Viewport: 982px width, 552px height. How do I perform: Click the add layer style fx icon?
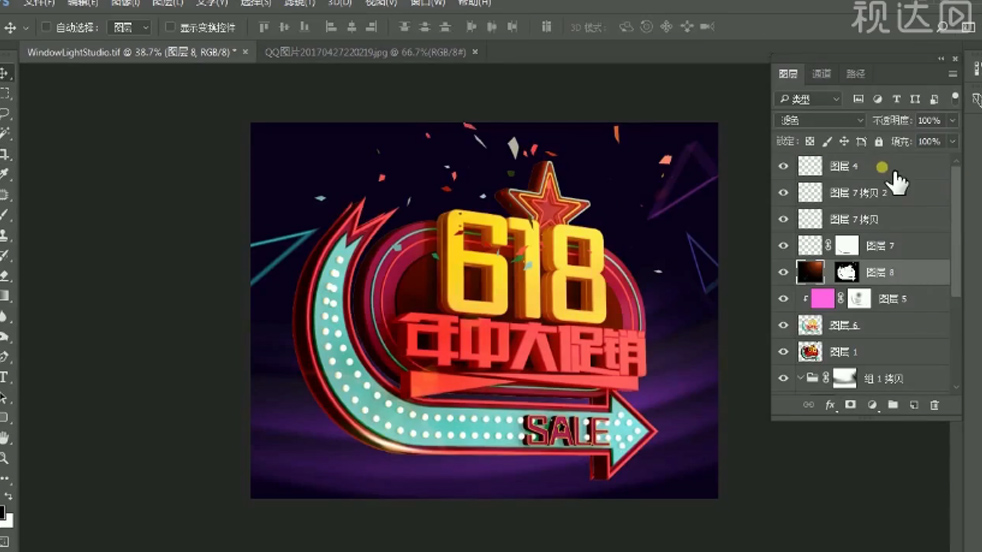[830, 405]
